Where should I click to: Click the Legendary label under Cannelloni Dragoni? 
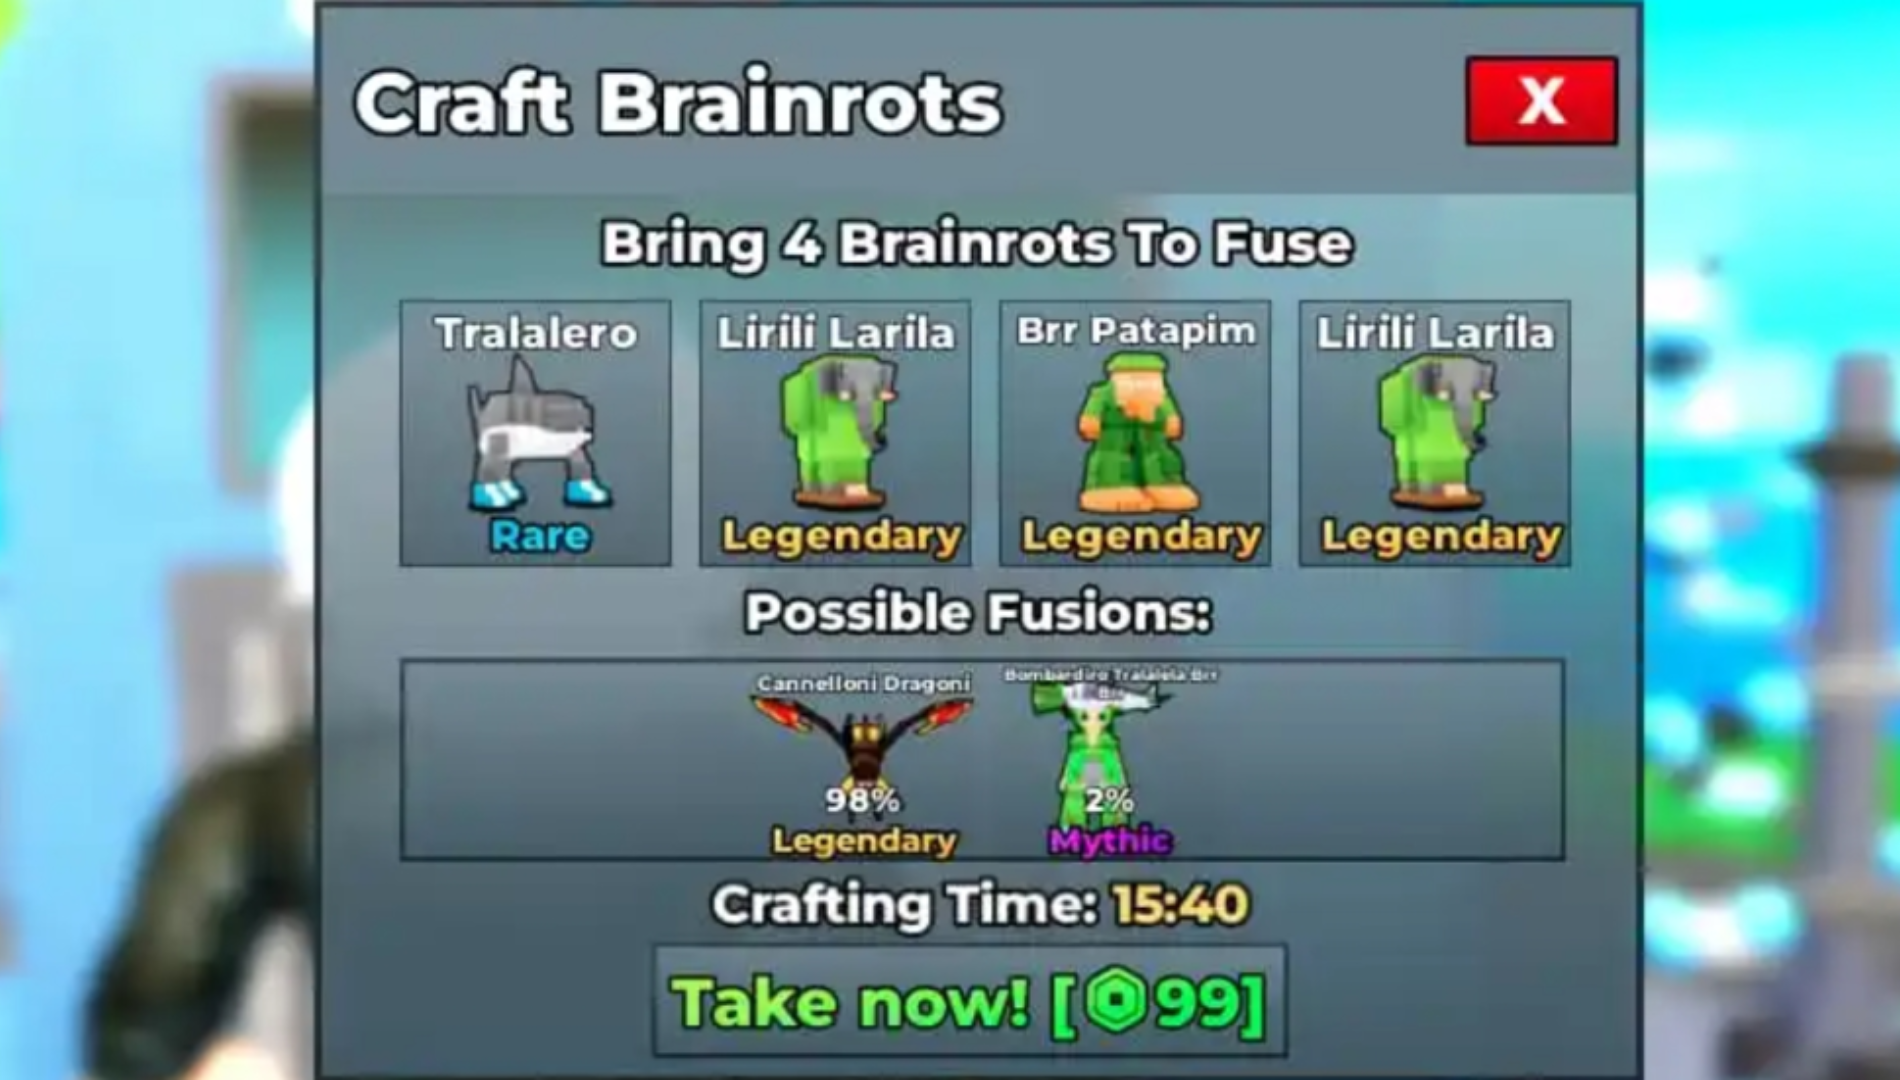click(864, 841)
